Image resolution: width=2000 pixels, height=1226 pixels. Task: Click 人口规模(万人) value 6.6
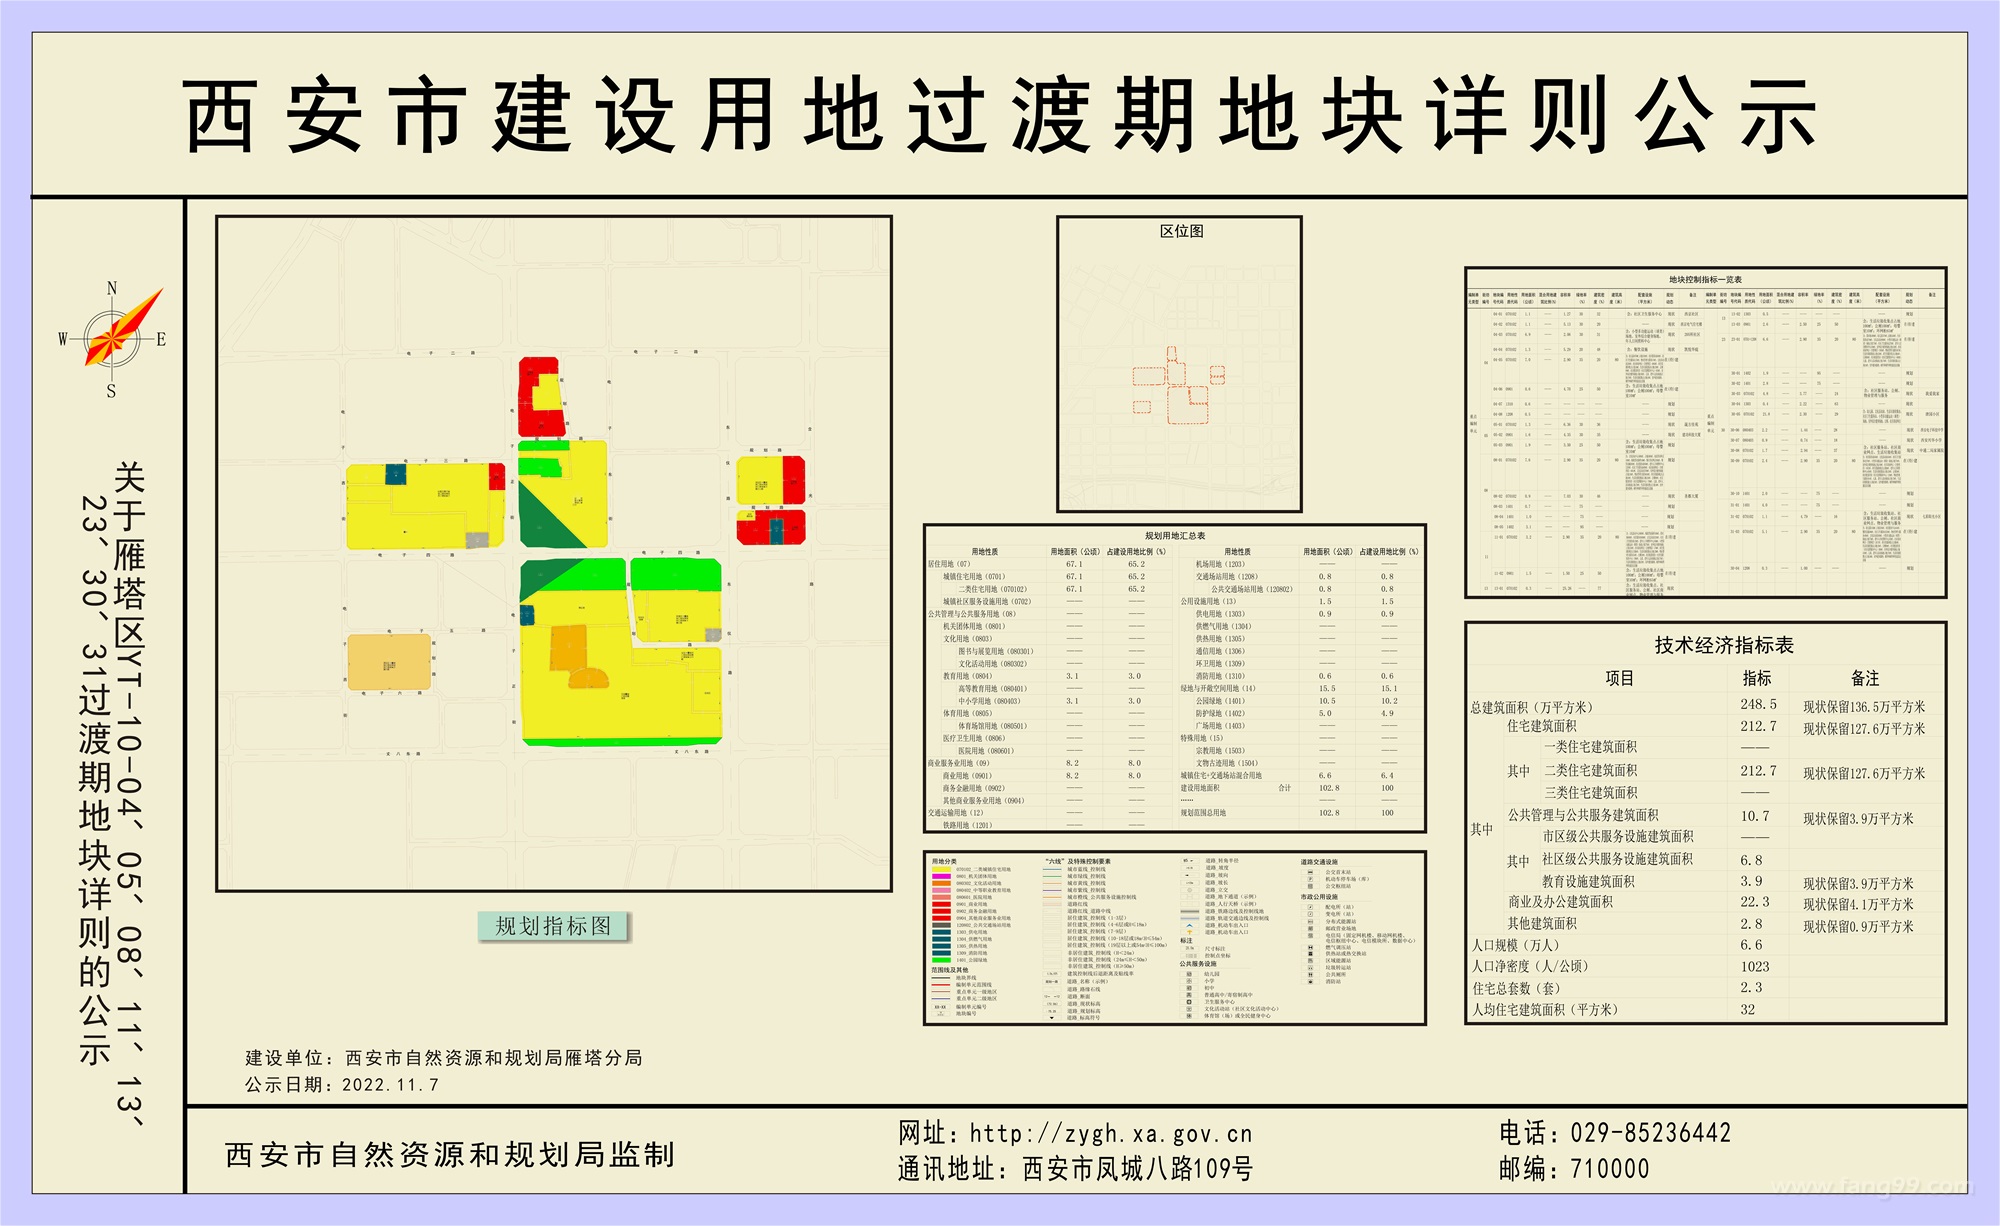tap(1751, 944)
